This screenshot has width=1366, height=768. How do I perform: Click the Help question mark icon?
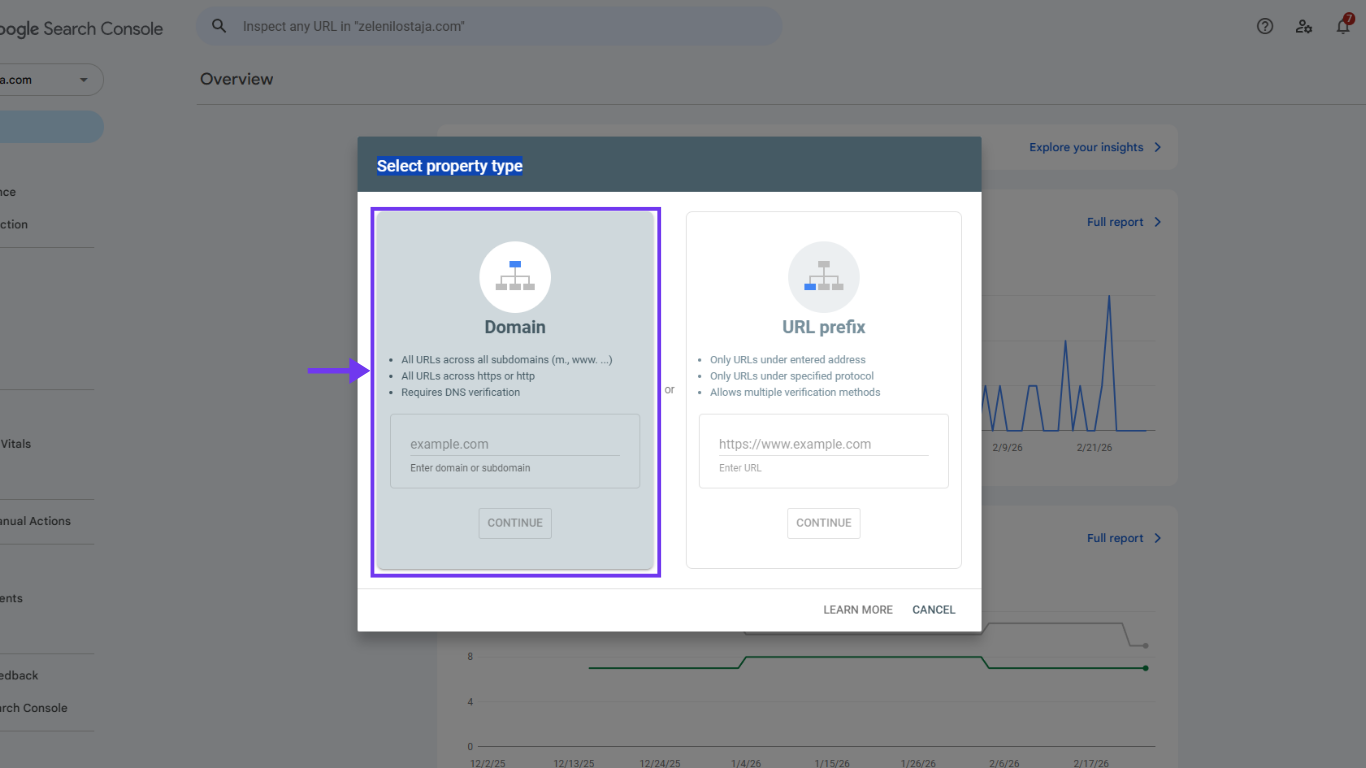point(1265,26)
